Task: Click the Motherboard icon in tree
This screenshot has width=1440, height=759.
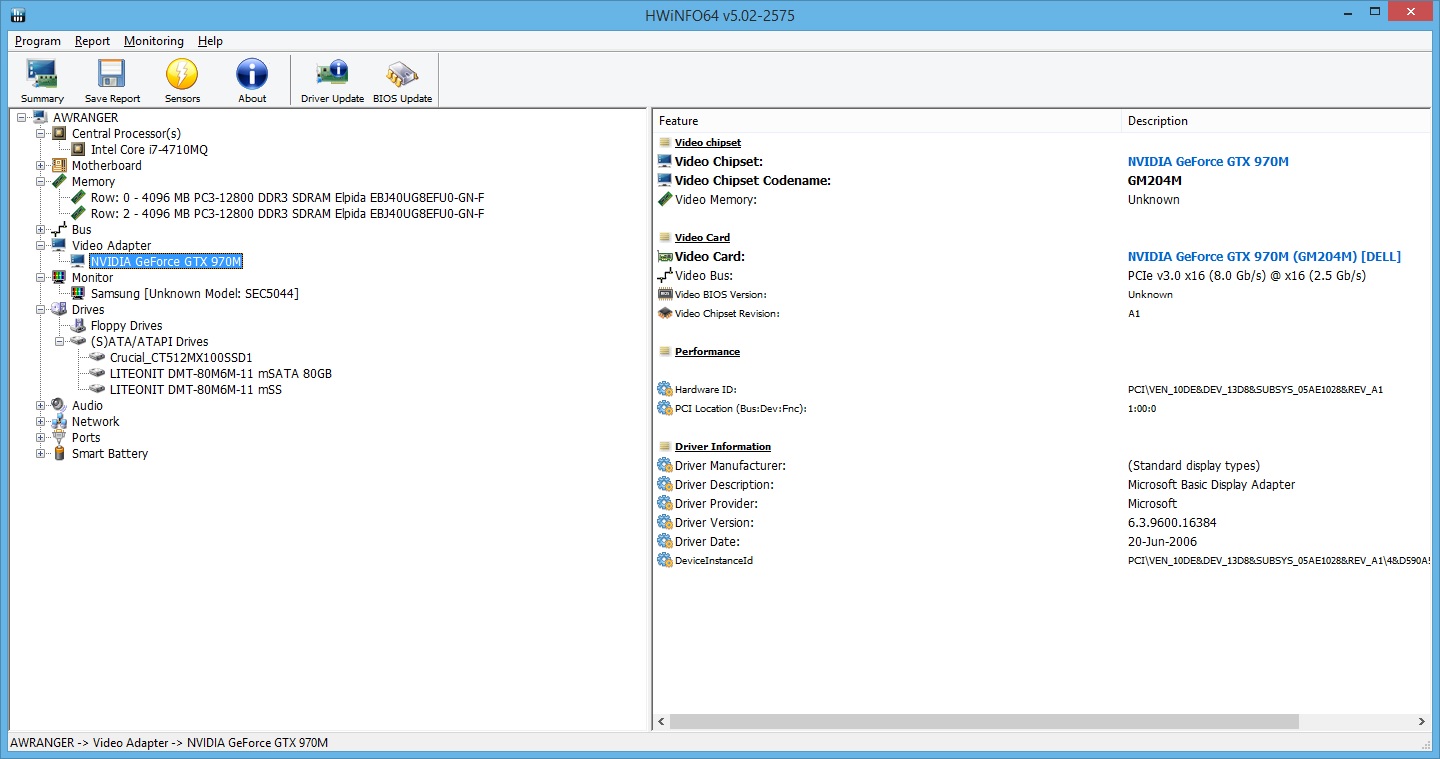Action: point(59,166)
